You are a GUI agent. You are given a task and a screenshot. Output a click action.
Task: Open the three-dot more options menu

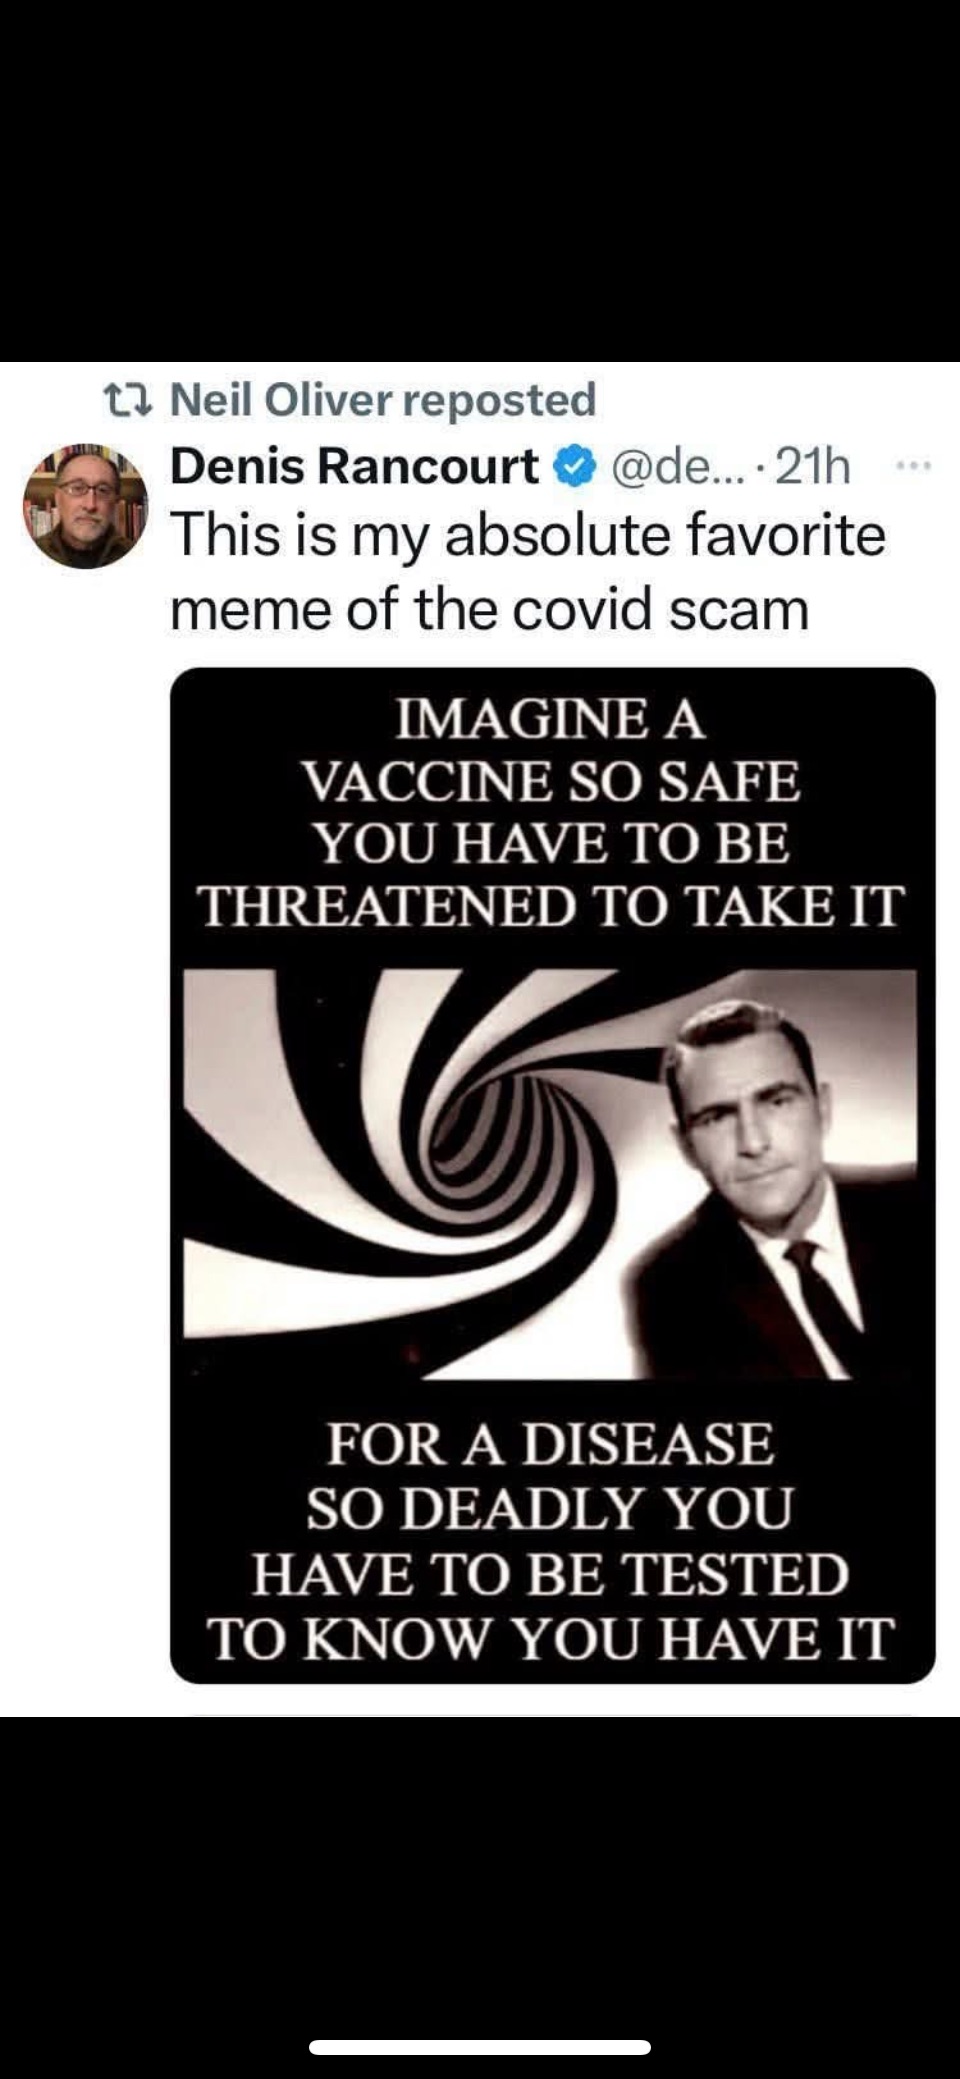(x=913, y=465)
